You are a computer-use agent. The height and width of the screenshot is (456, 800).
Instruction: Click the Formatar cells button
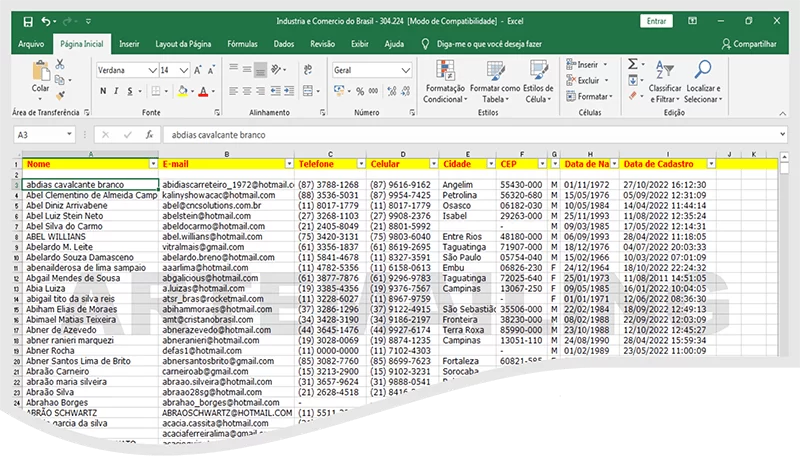coord(589,96)
